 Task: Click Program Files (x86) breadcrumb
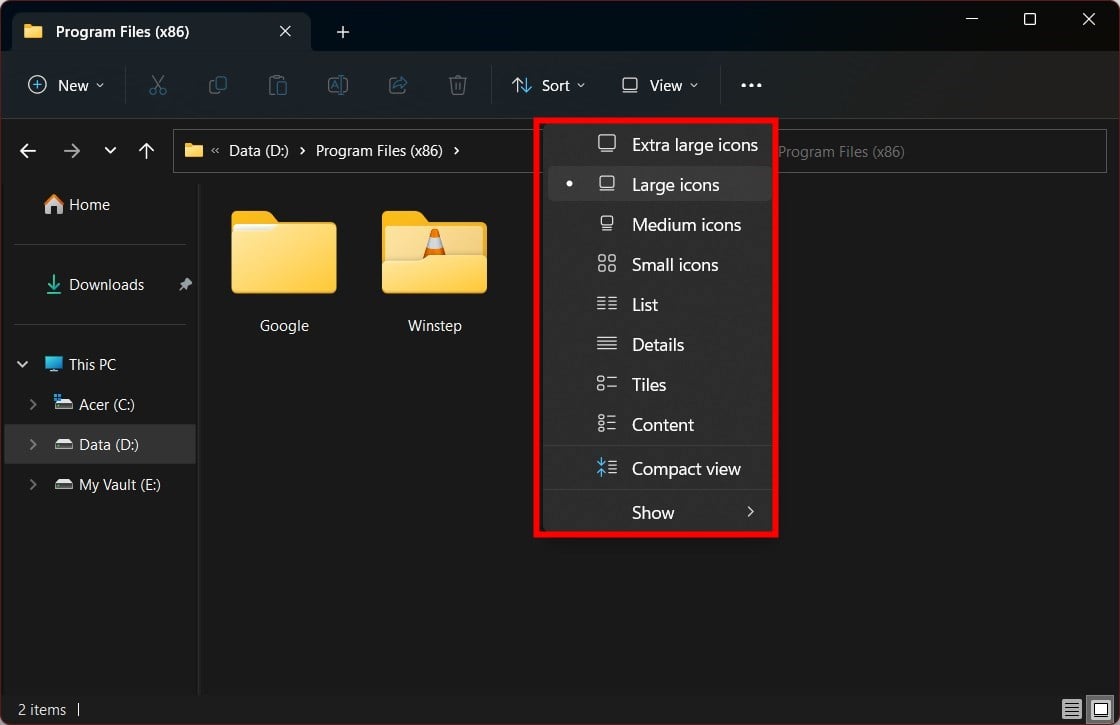click(379, 151)
